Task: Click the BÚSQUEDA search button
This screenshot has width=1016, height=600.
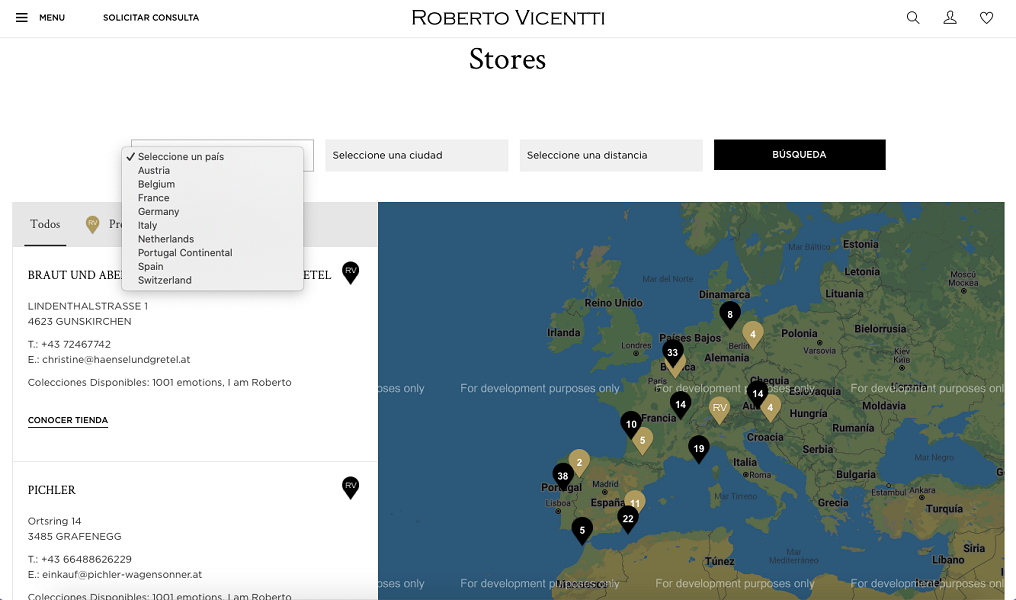Action: [x=800, y=155]
